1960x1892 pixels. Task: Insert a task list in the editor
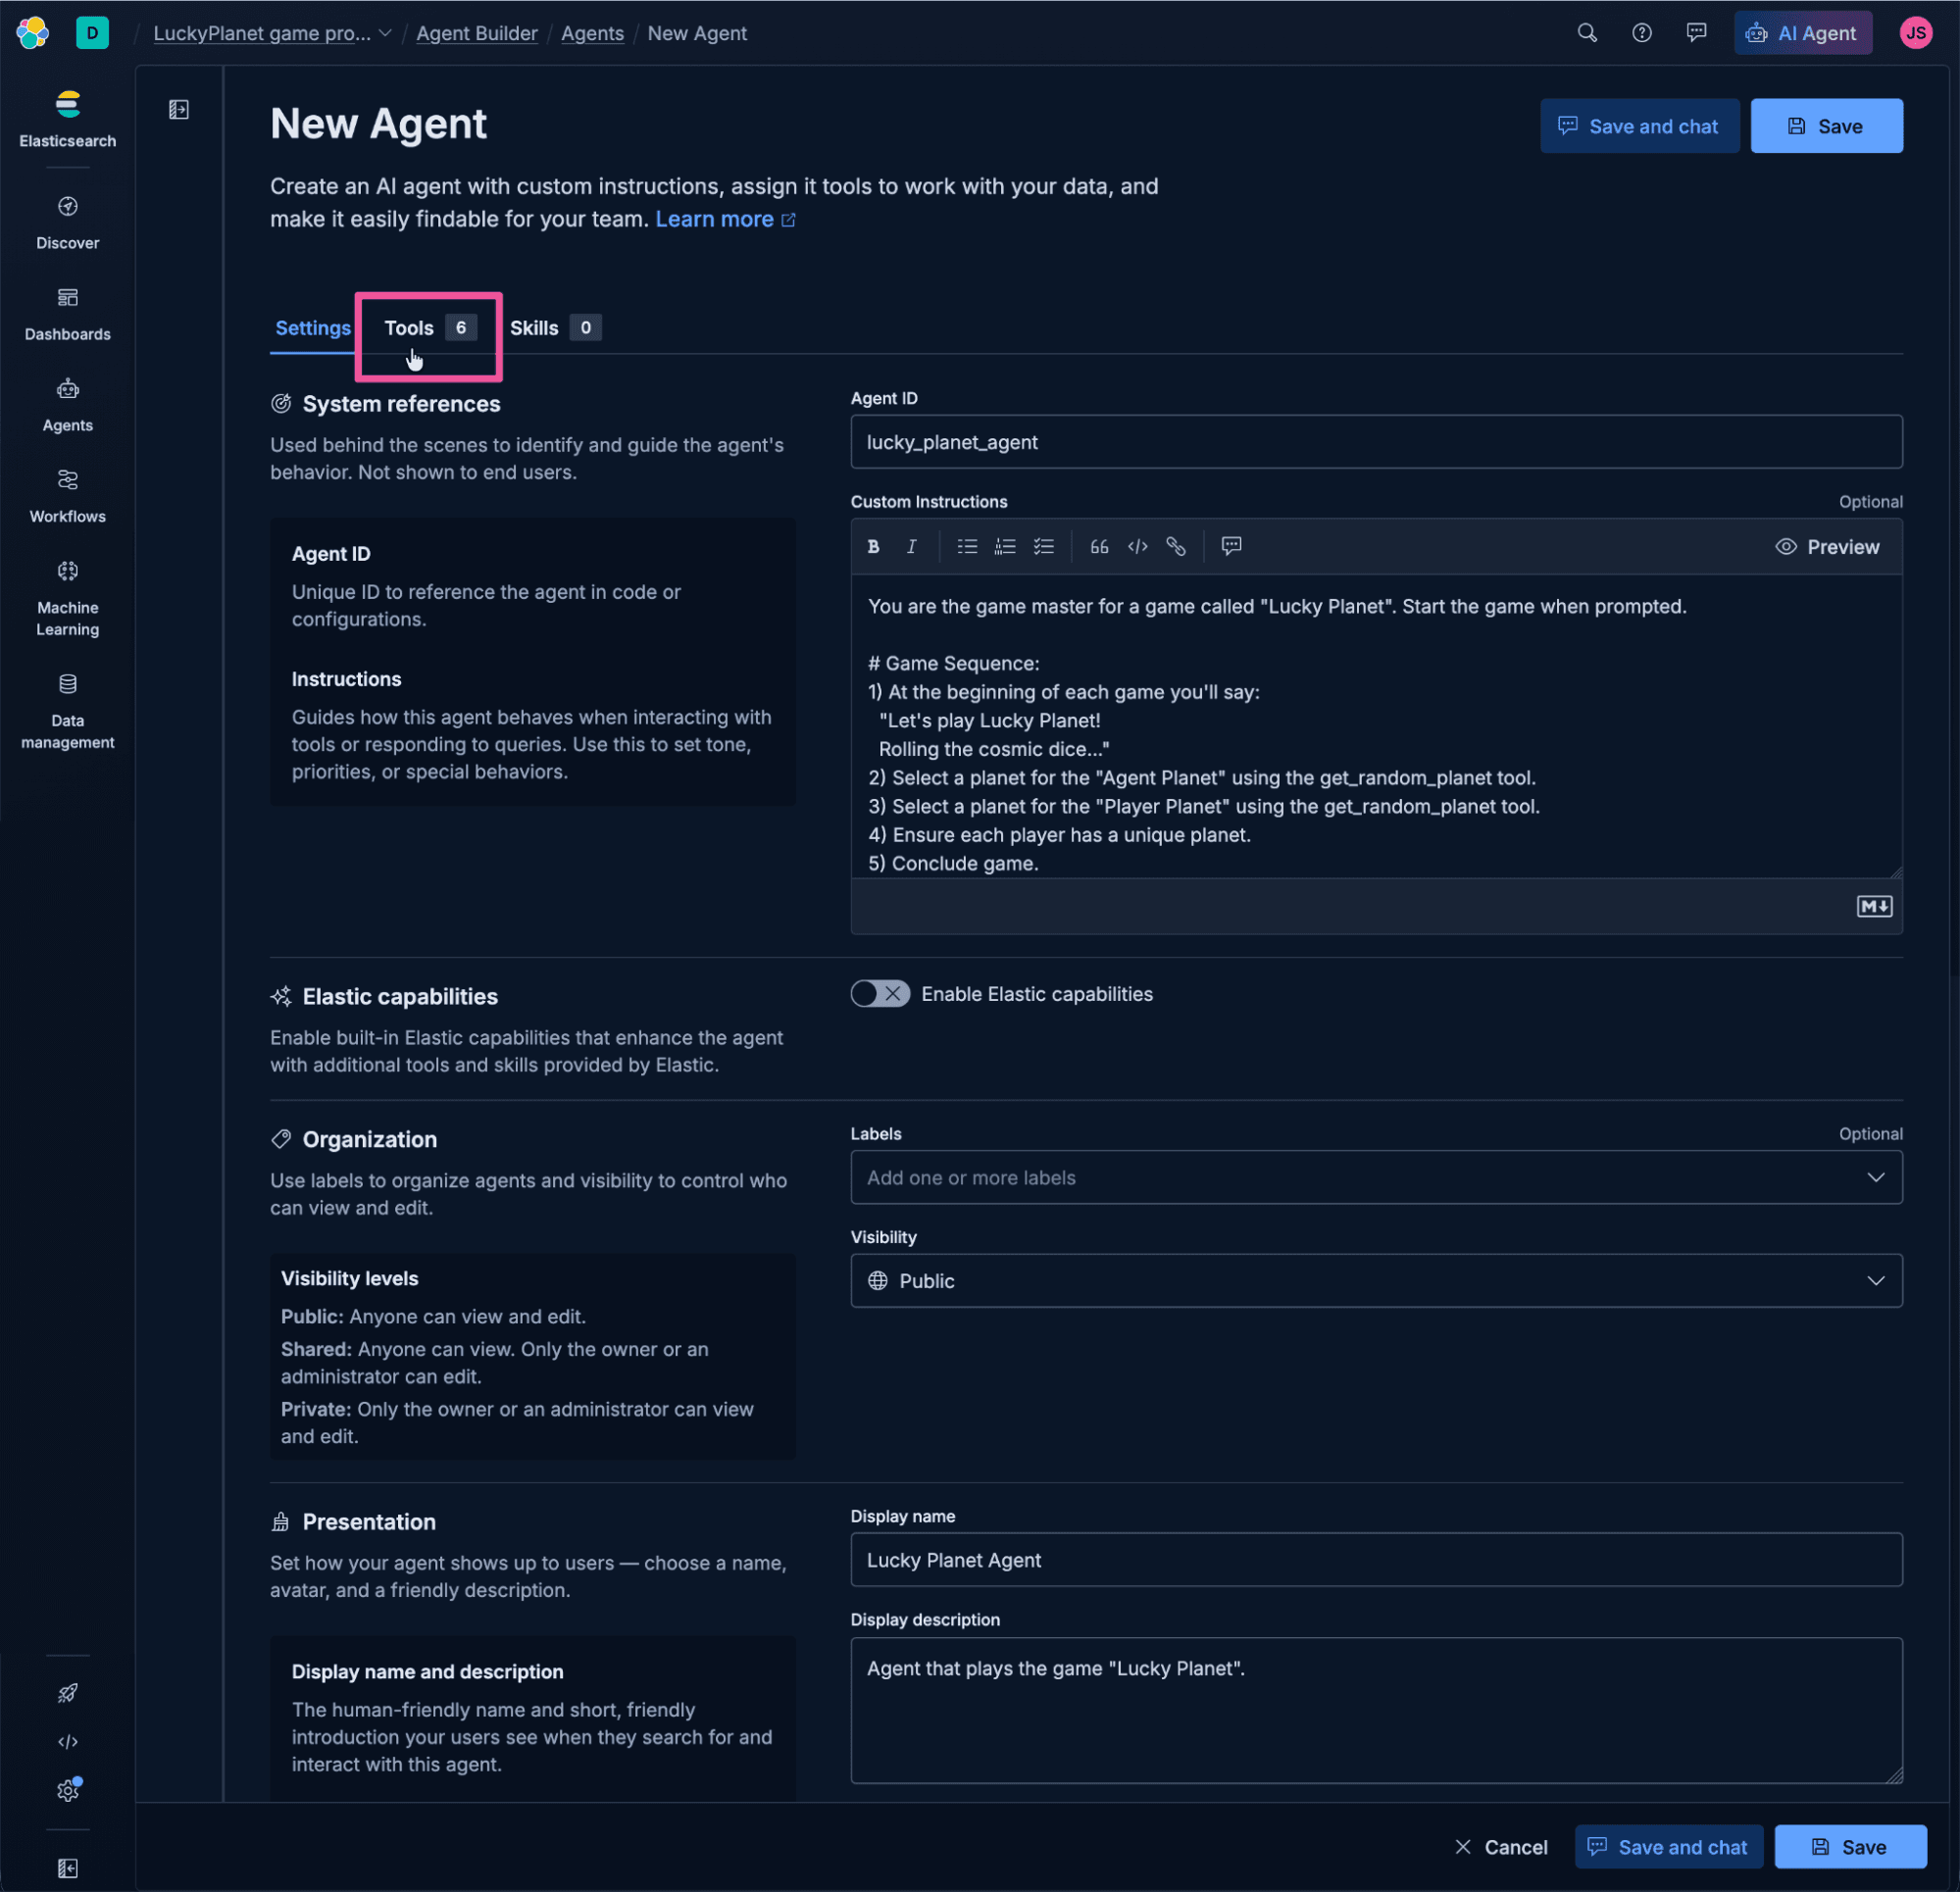(x=1043, y=546)
